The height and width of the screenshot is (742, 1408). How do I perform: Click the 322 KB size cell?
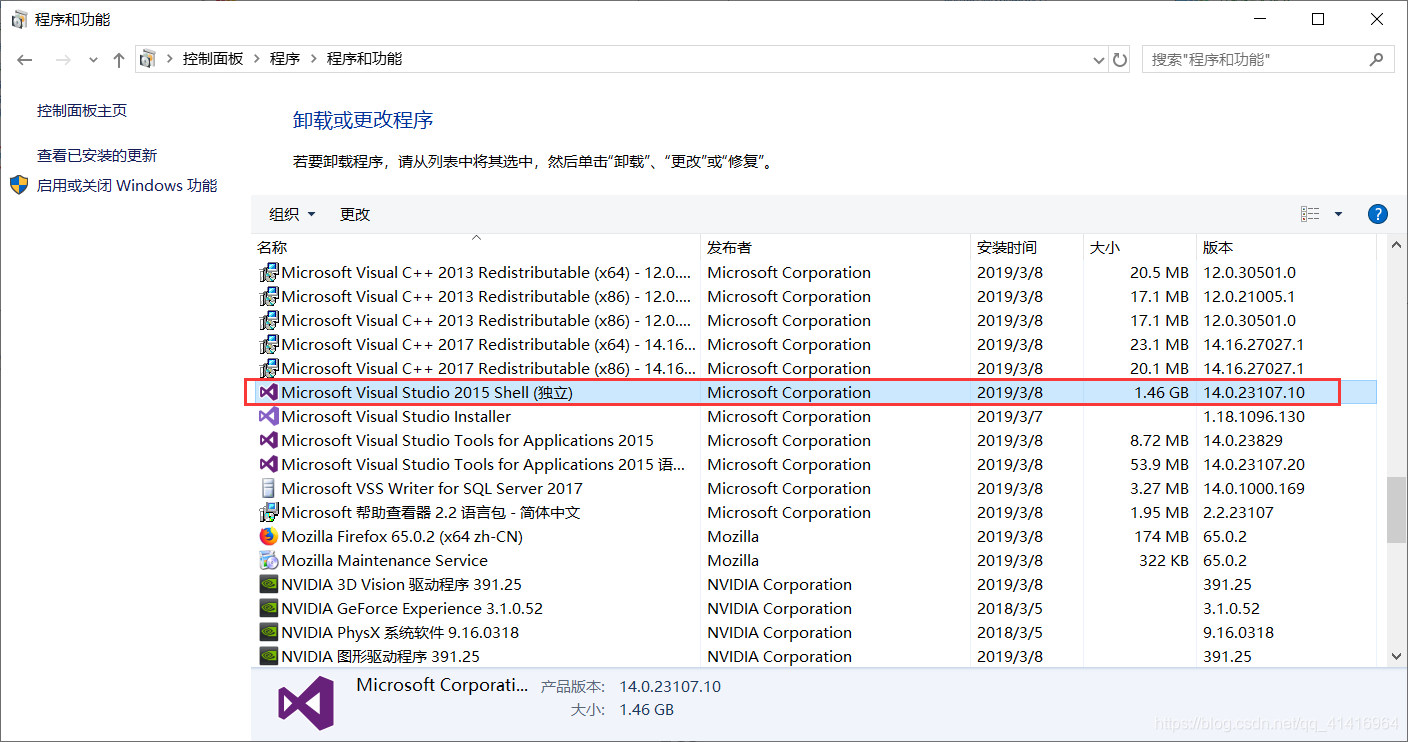coord(1164,560)
